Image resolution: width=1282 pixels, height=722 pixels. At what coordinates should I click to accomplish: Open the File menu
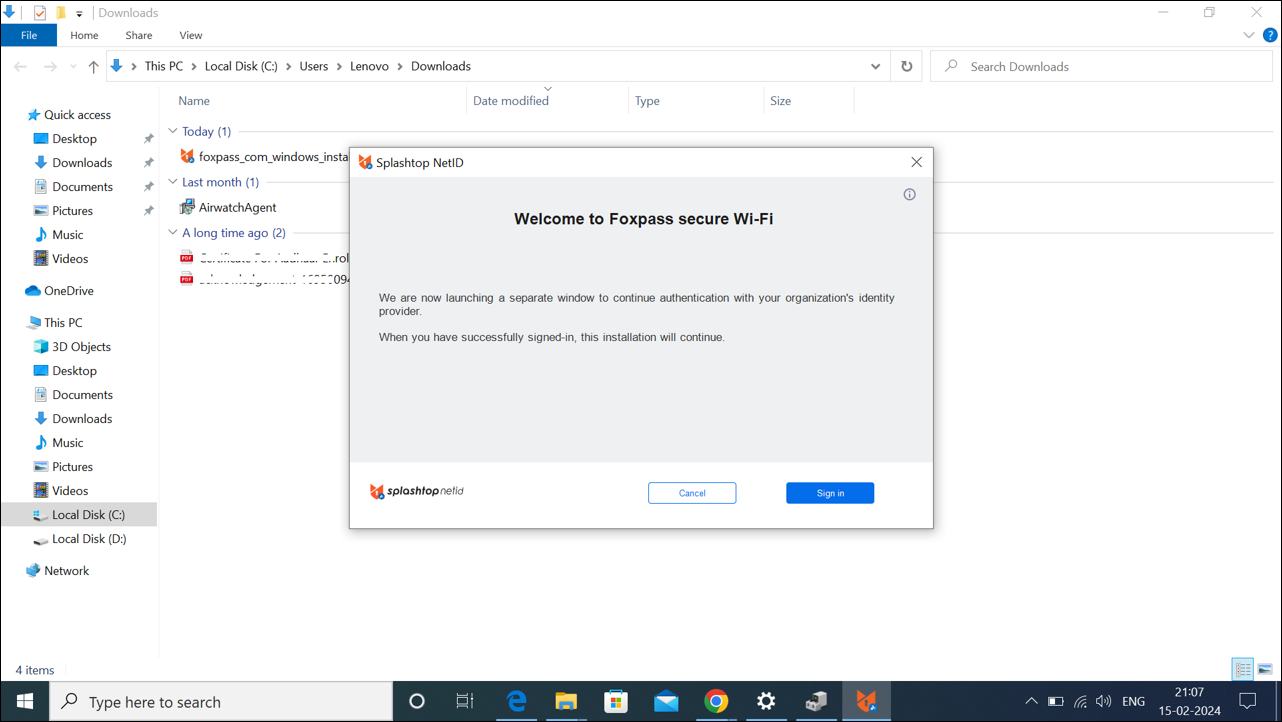pos(29,35)
